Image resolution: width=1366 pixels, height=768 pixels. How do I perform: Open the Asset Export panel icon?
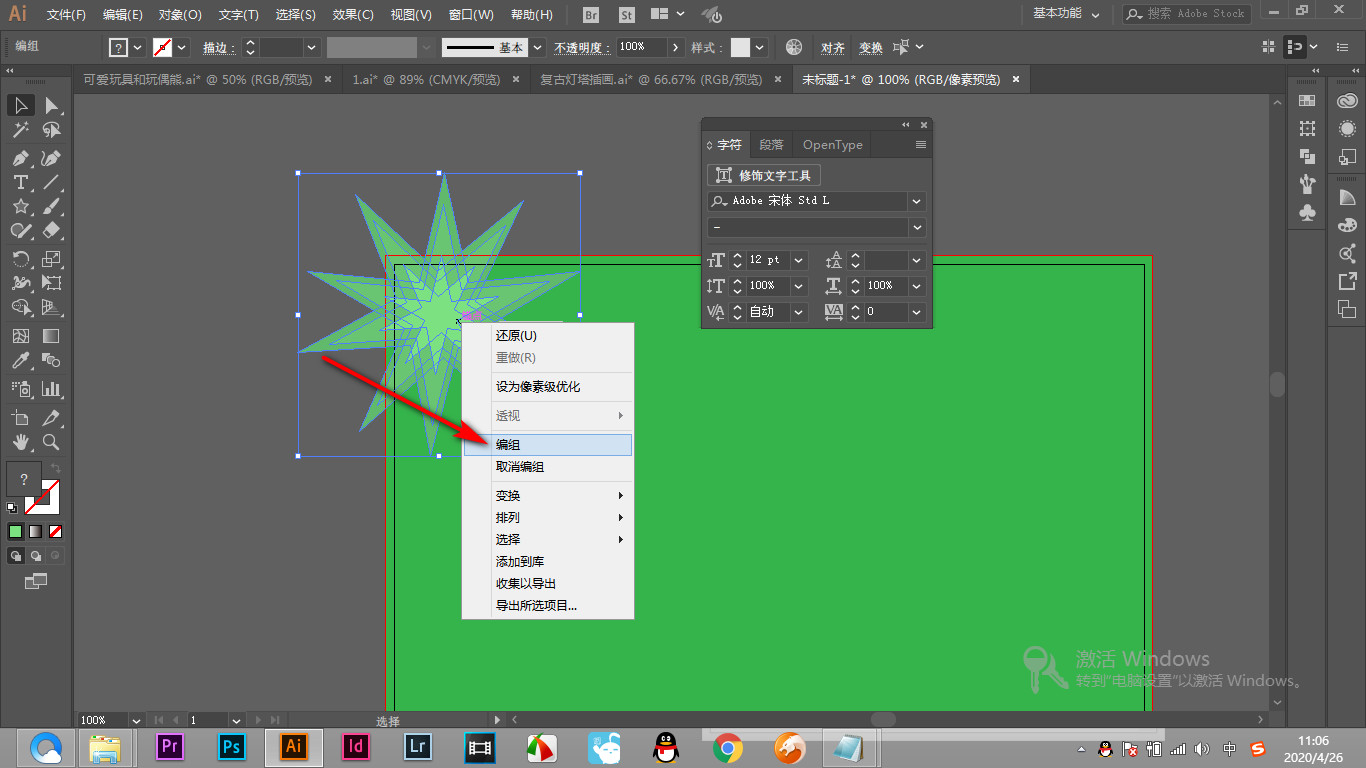(x=1347, y=282)
